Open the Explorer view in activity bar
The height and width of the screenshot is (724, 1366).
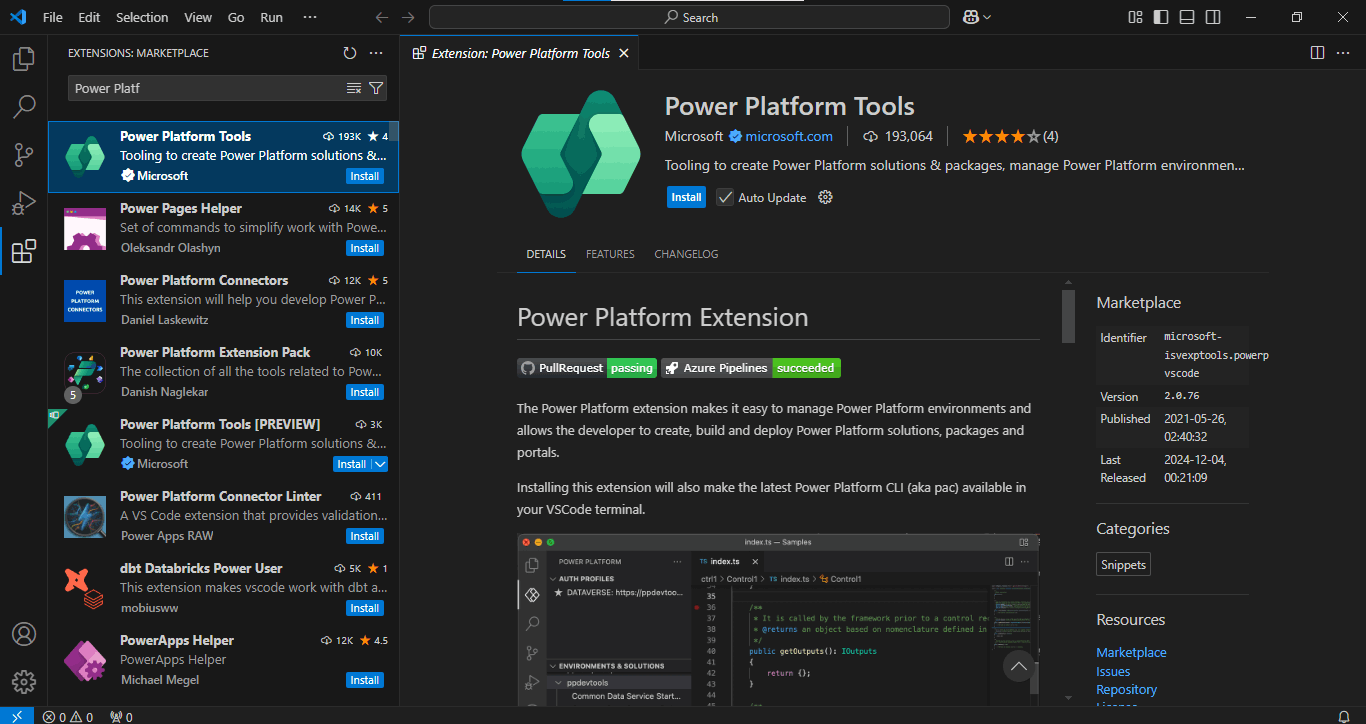23,59
